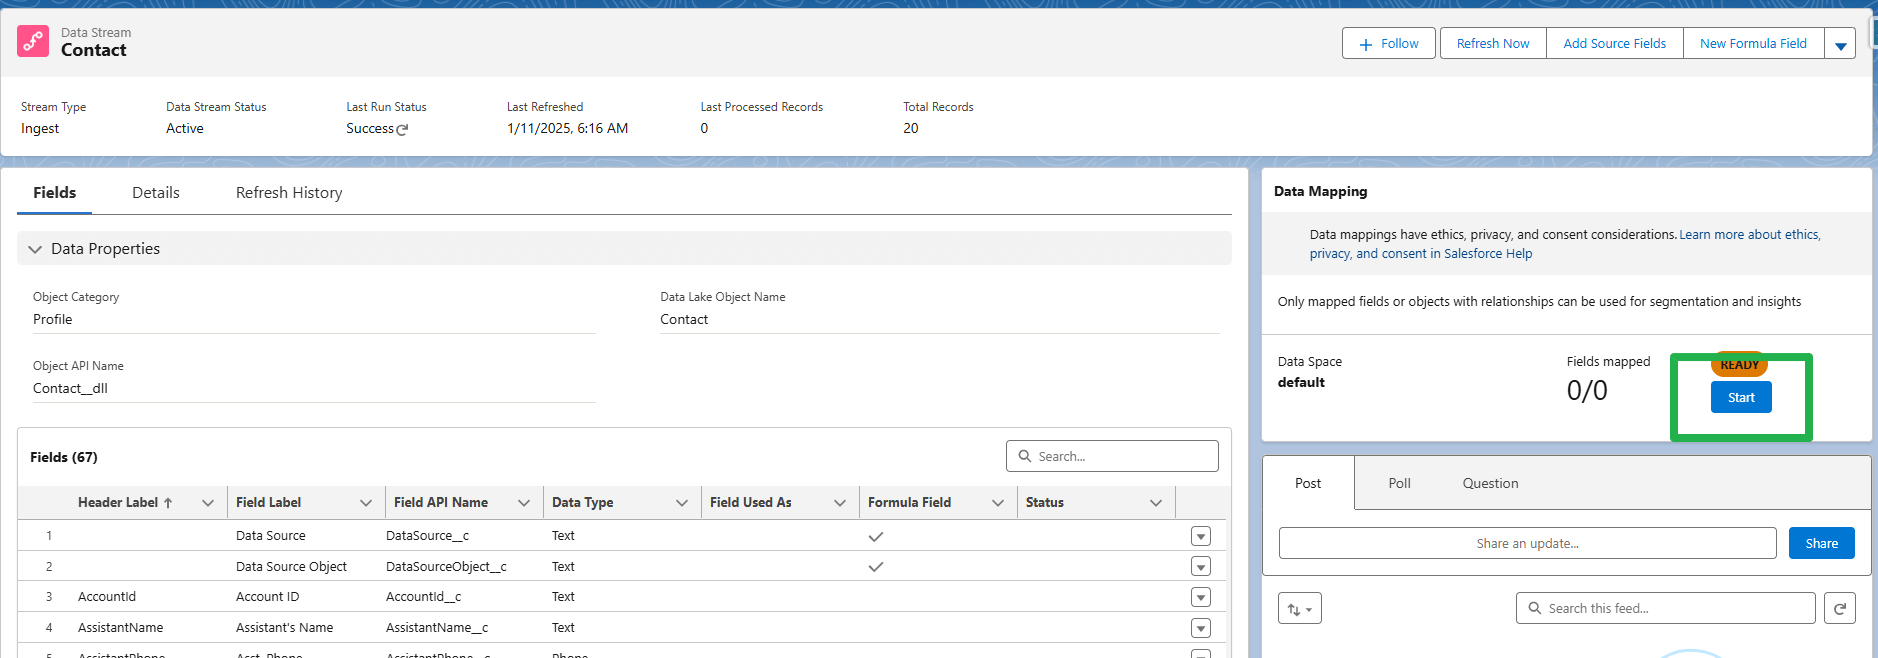This screenshot has height=658, width=1878.
Task: Open Status column menu chevron
Action: [1156, 503]
